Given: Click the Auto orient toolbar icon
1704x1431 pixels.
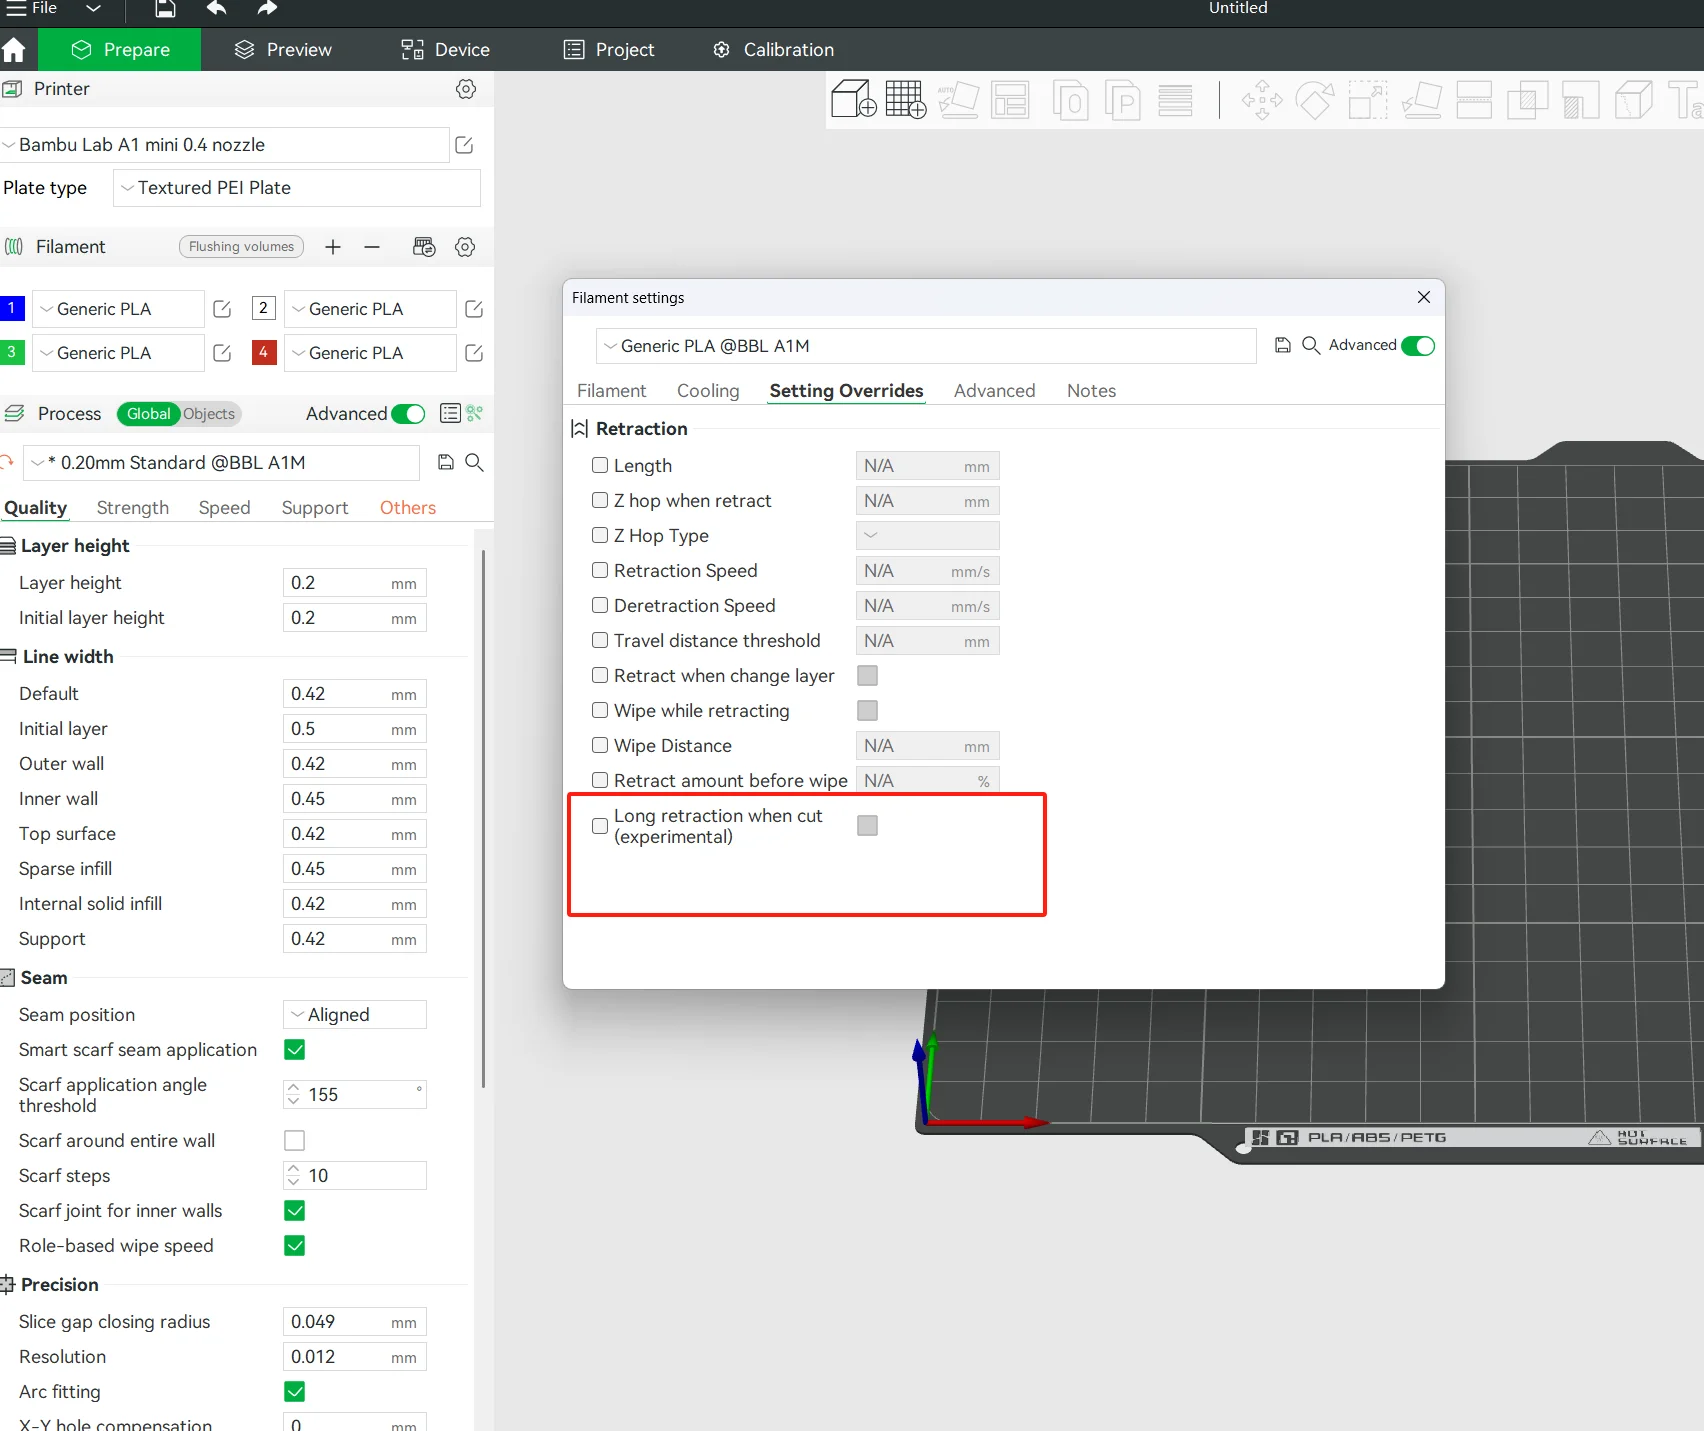Looking at the screenshot, I should [x=958, y=99].
